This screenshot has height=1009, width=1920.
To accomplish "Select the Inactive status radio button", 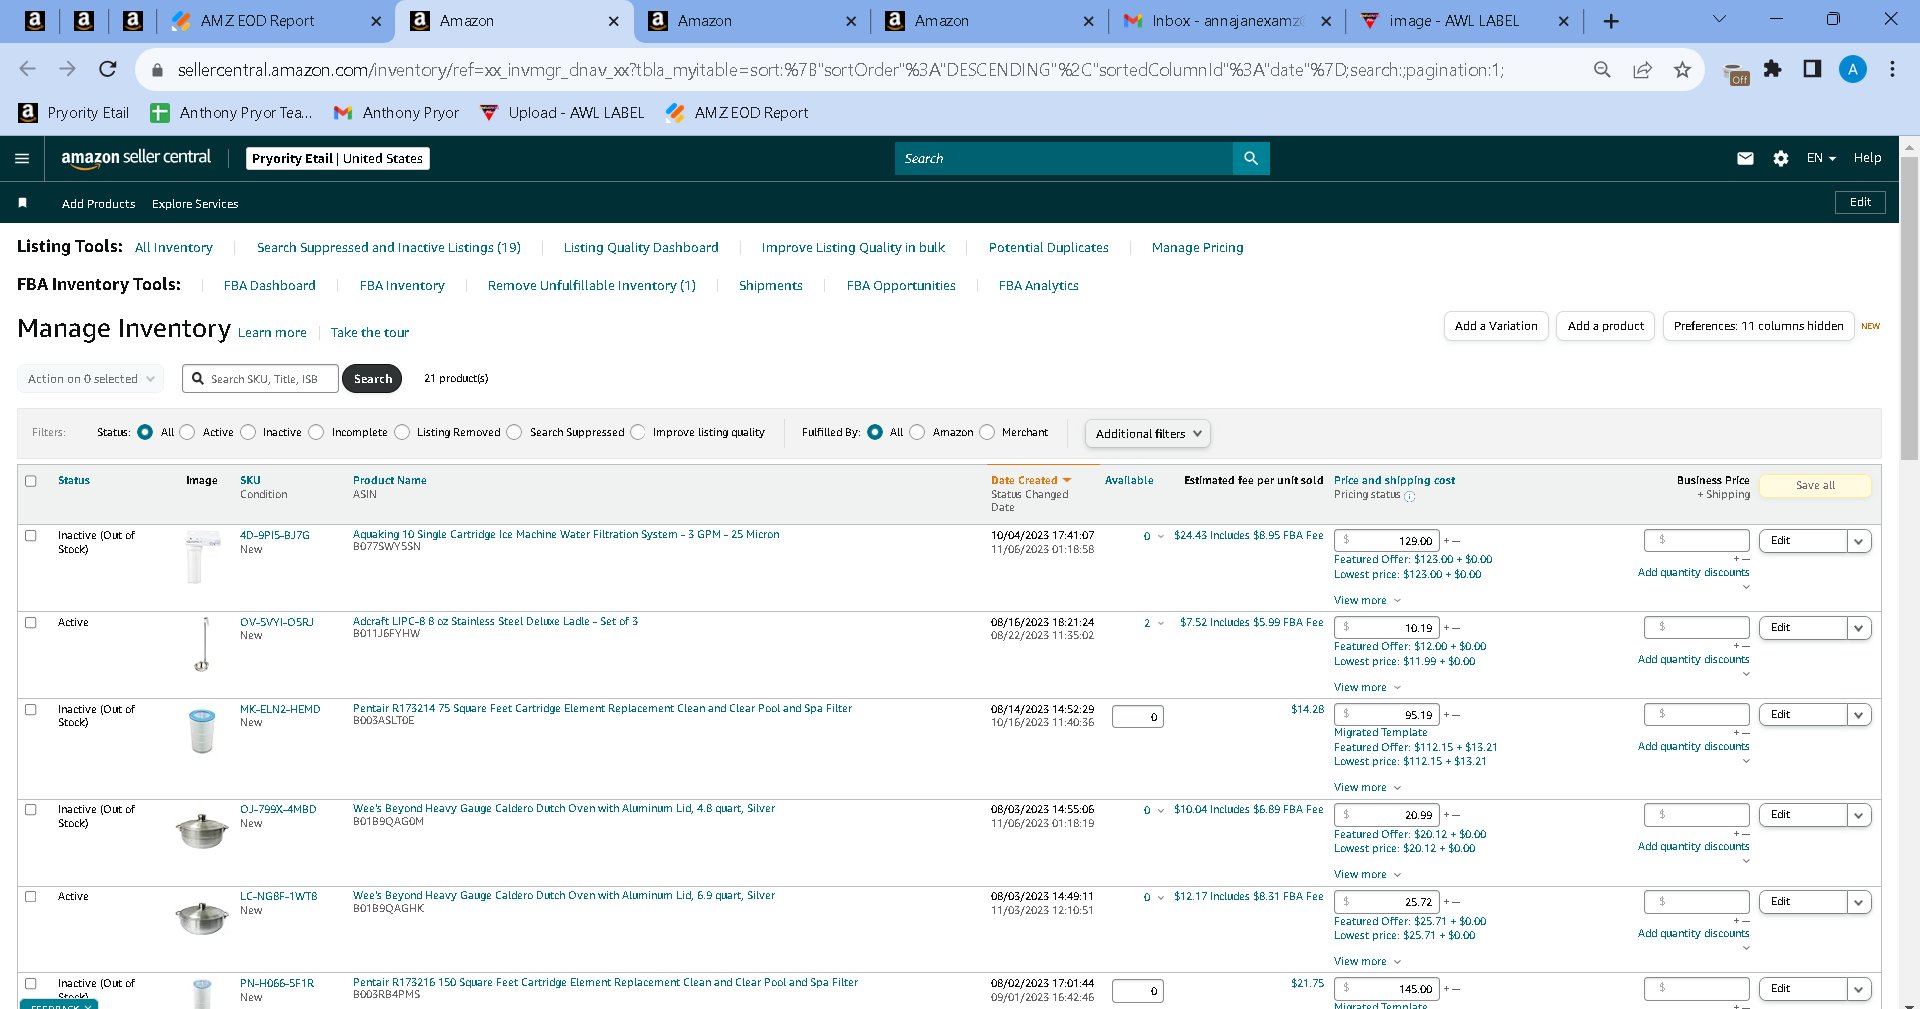I will point(248,432).
